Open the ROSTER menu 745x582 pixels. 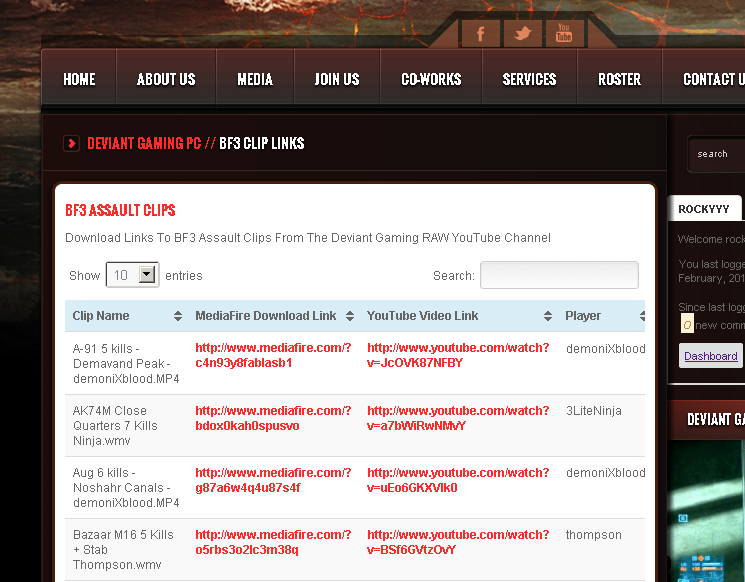[x=619, y=79]
